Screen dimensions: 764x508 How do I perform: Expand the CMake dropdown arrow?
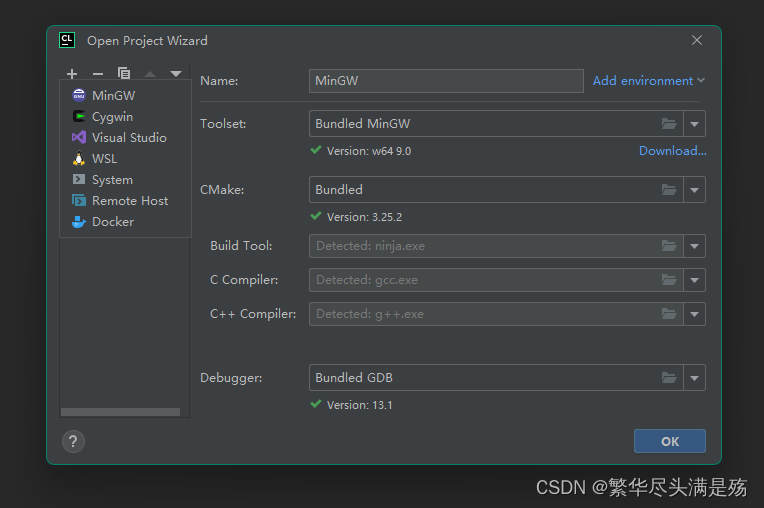(x=695, y=190)
